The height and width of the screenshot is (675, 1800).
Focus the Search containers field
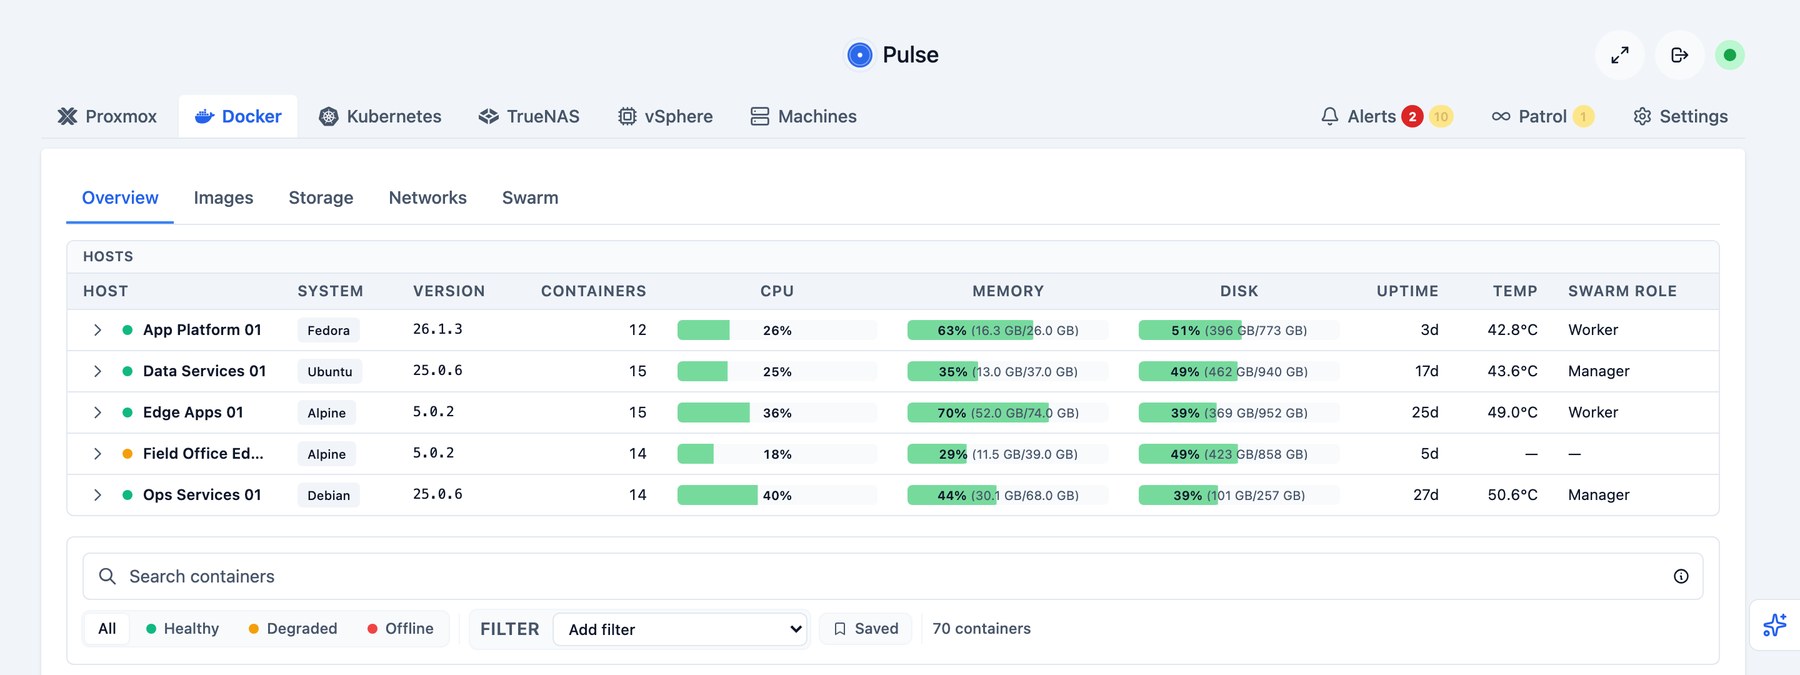(x=893, y=576)
